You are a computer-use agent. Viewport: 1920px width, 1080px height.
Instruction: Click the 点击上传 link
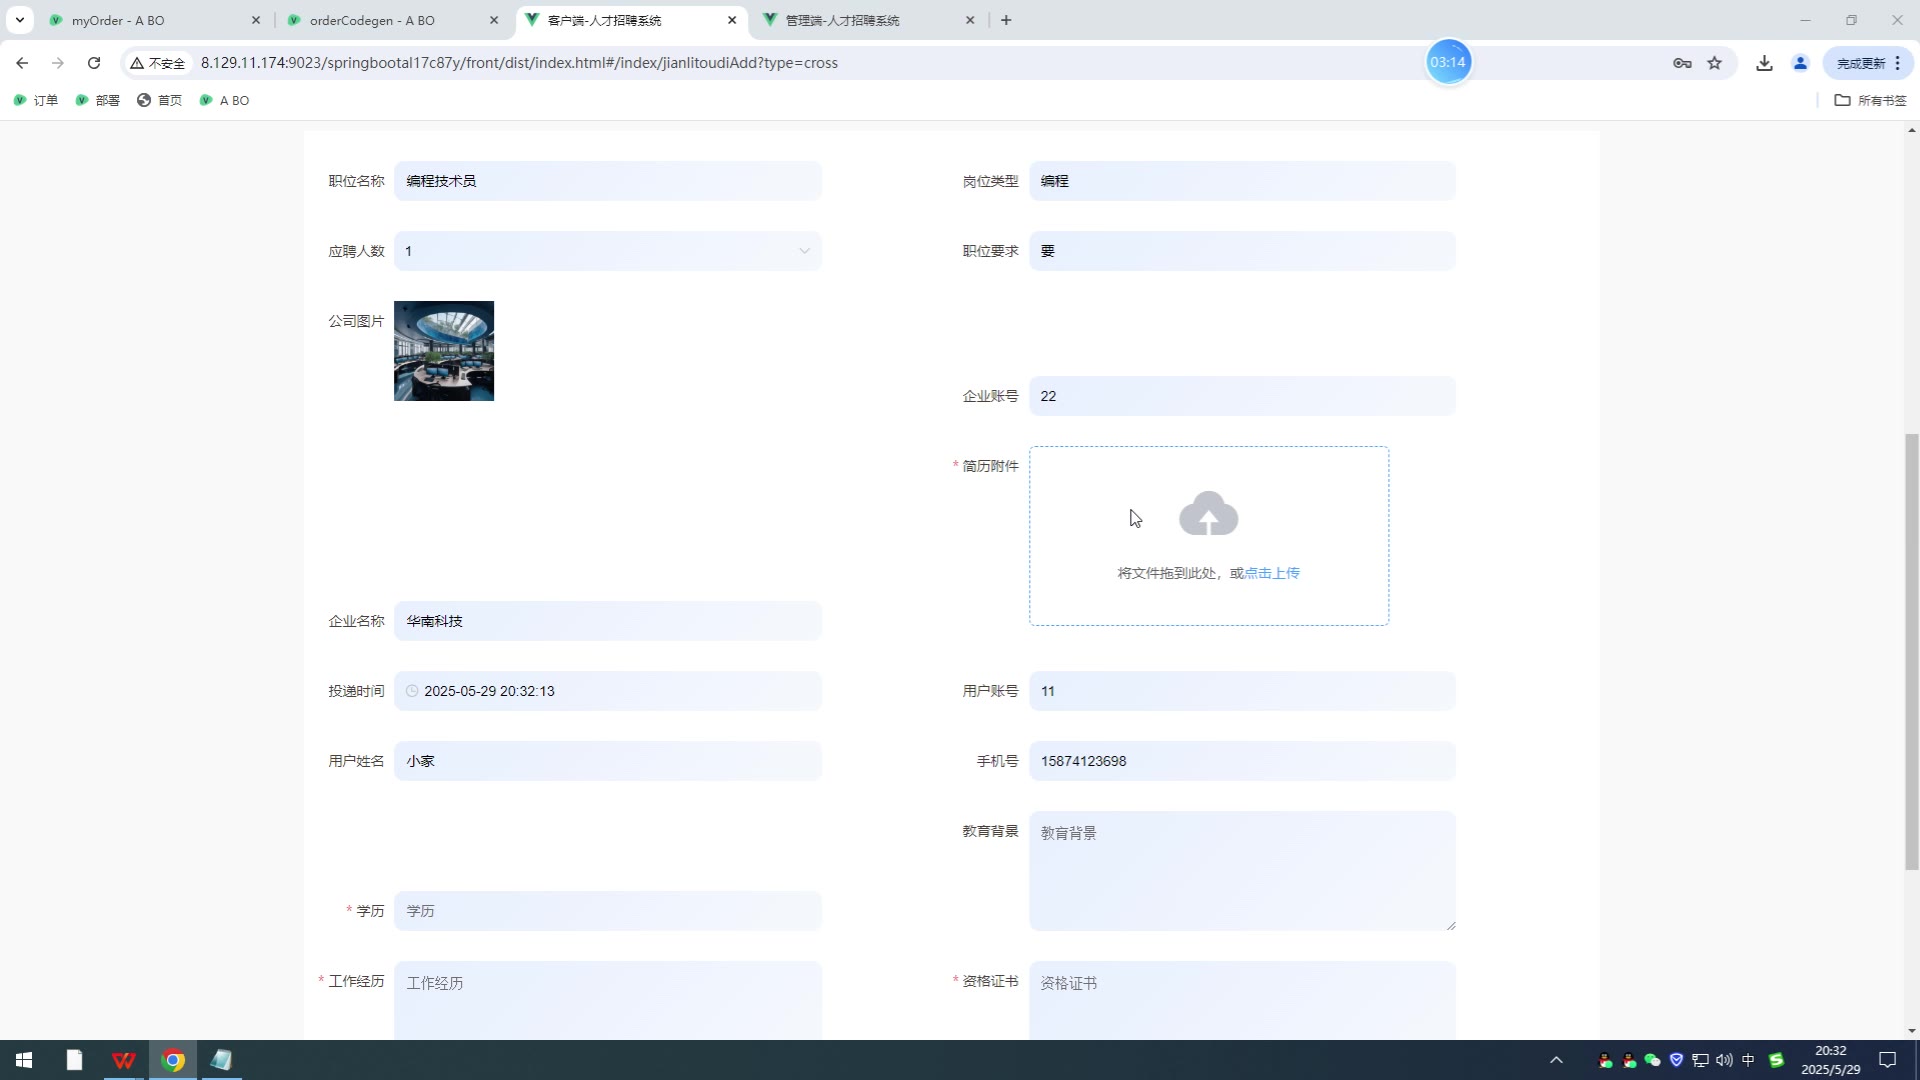[1272, 573]
